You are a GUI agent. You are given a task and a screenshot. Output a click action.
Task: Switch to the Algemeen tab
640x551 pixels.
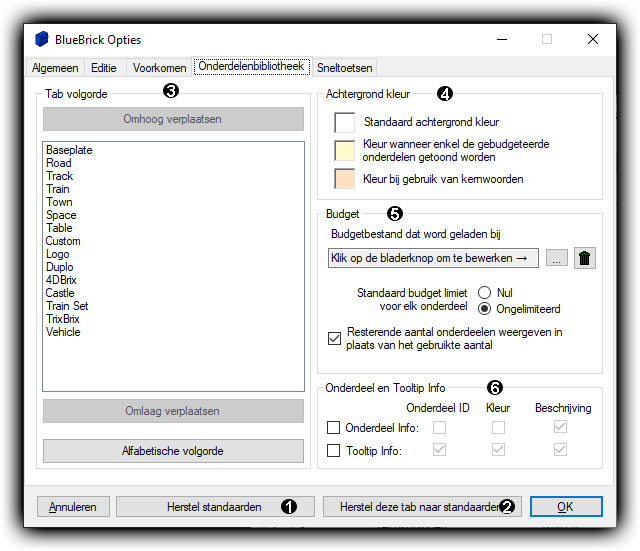pyautogui.click(x=55, y=68)
